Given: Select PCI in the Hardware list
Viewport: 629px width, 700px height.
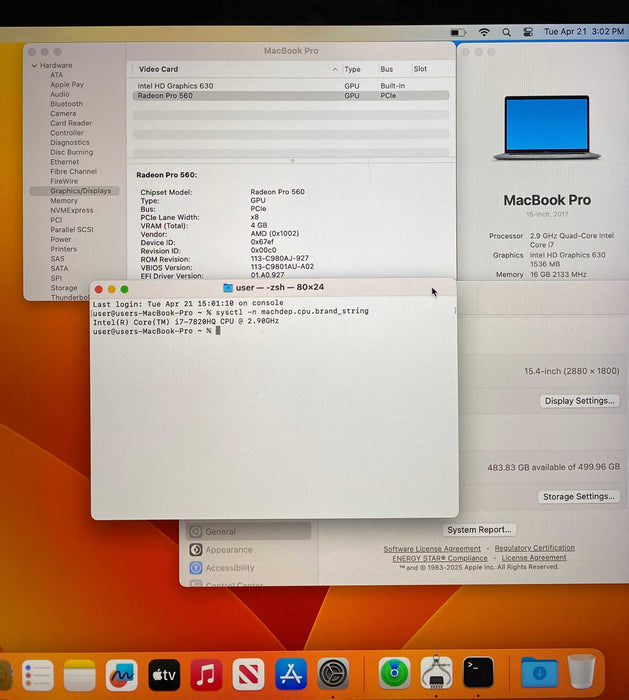Looking at the screenshot, I should pyautogui.click(x=56, y=220).
